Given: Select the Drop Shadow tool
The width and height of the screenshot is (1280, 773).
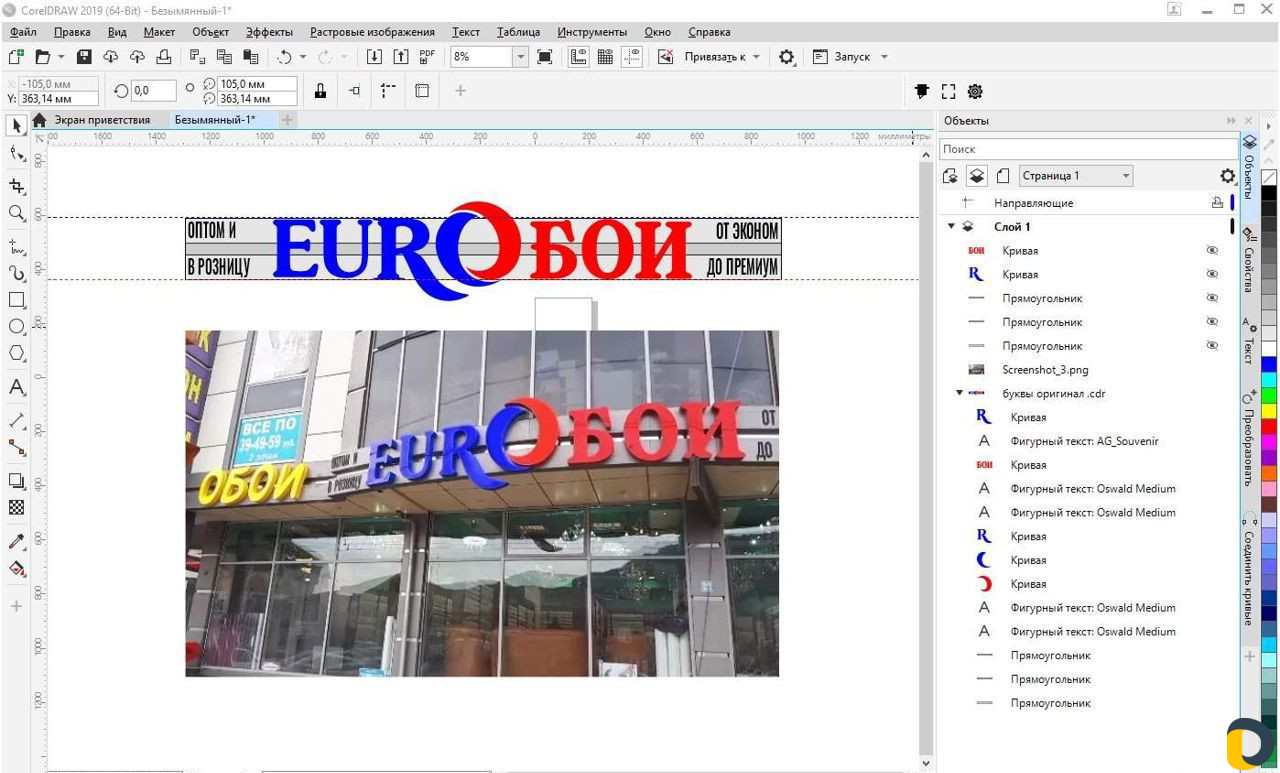Looking at the screenshot, I should click(16, 481).
